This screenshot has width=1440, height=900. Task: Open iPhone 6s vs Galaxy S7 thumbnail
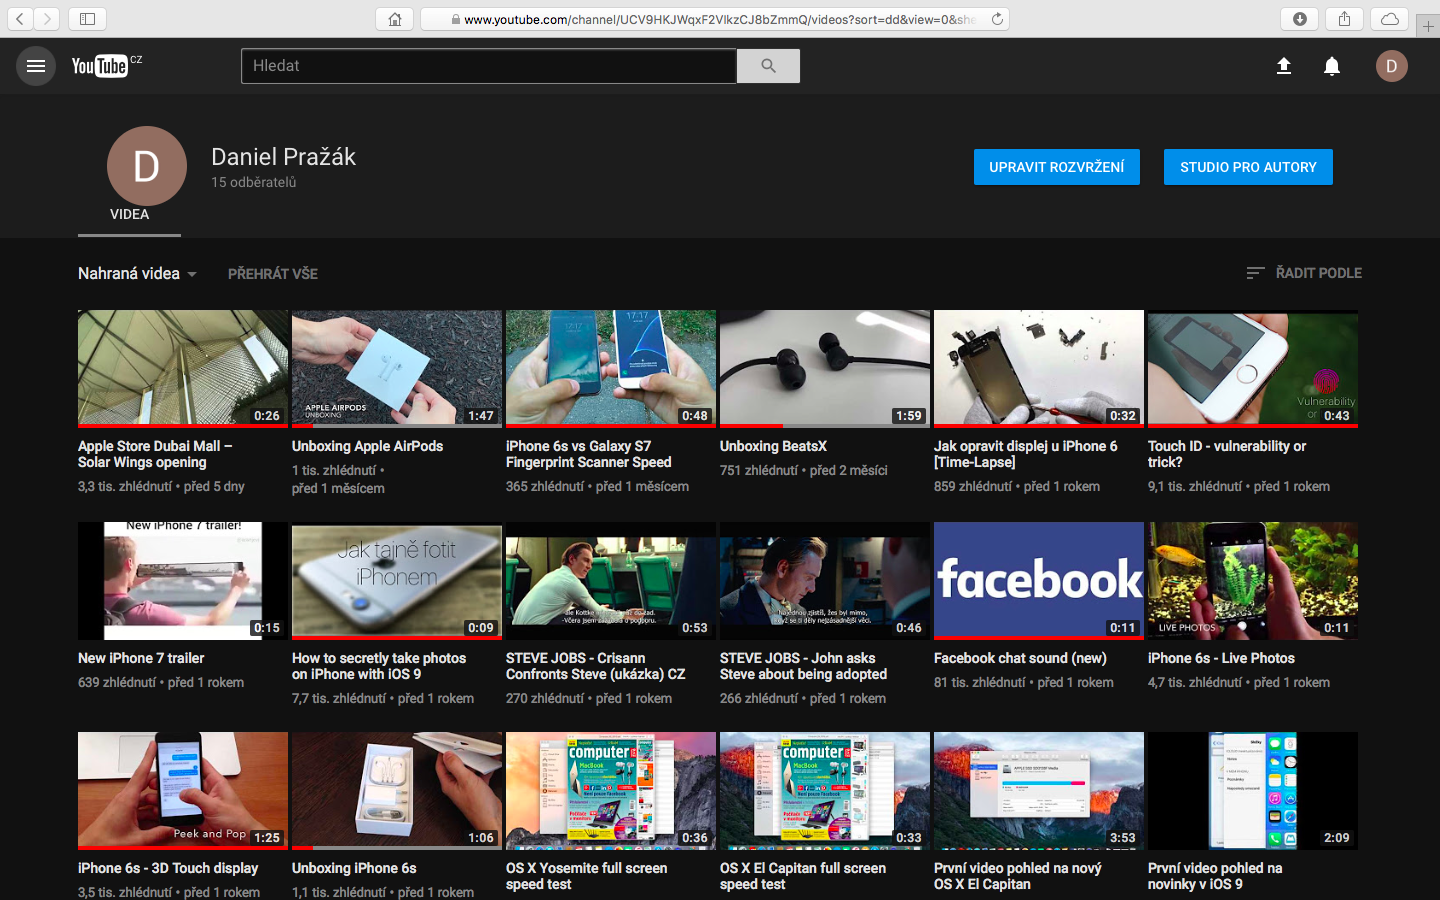(611, 369)
